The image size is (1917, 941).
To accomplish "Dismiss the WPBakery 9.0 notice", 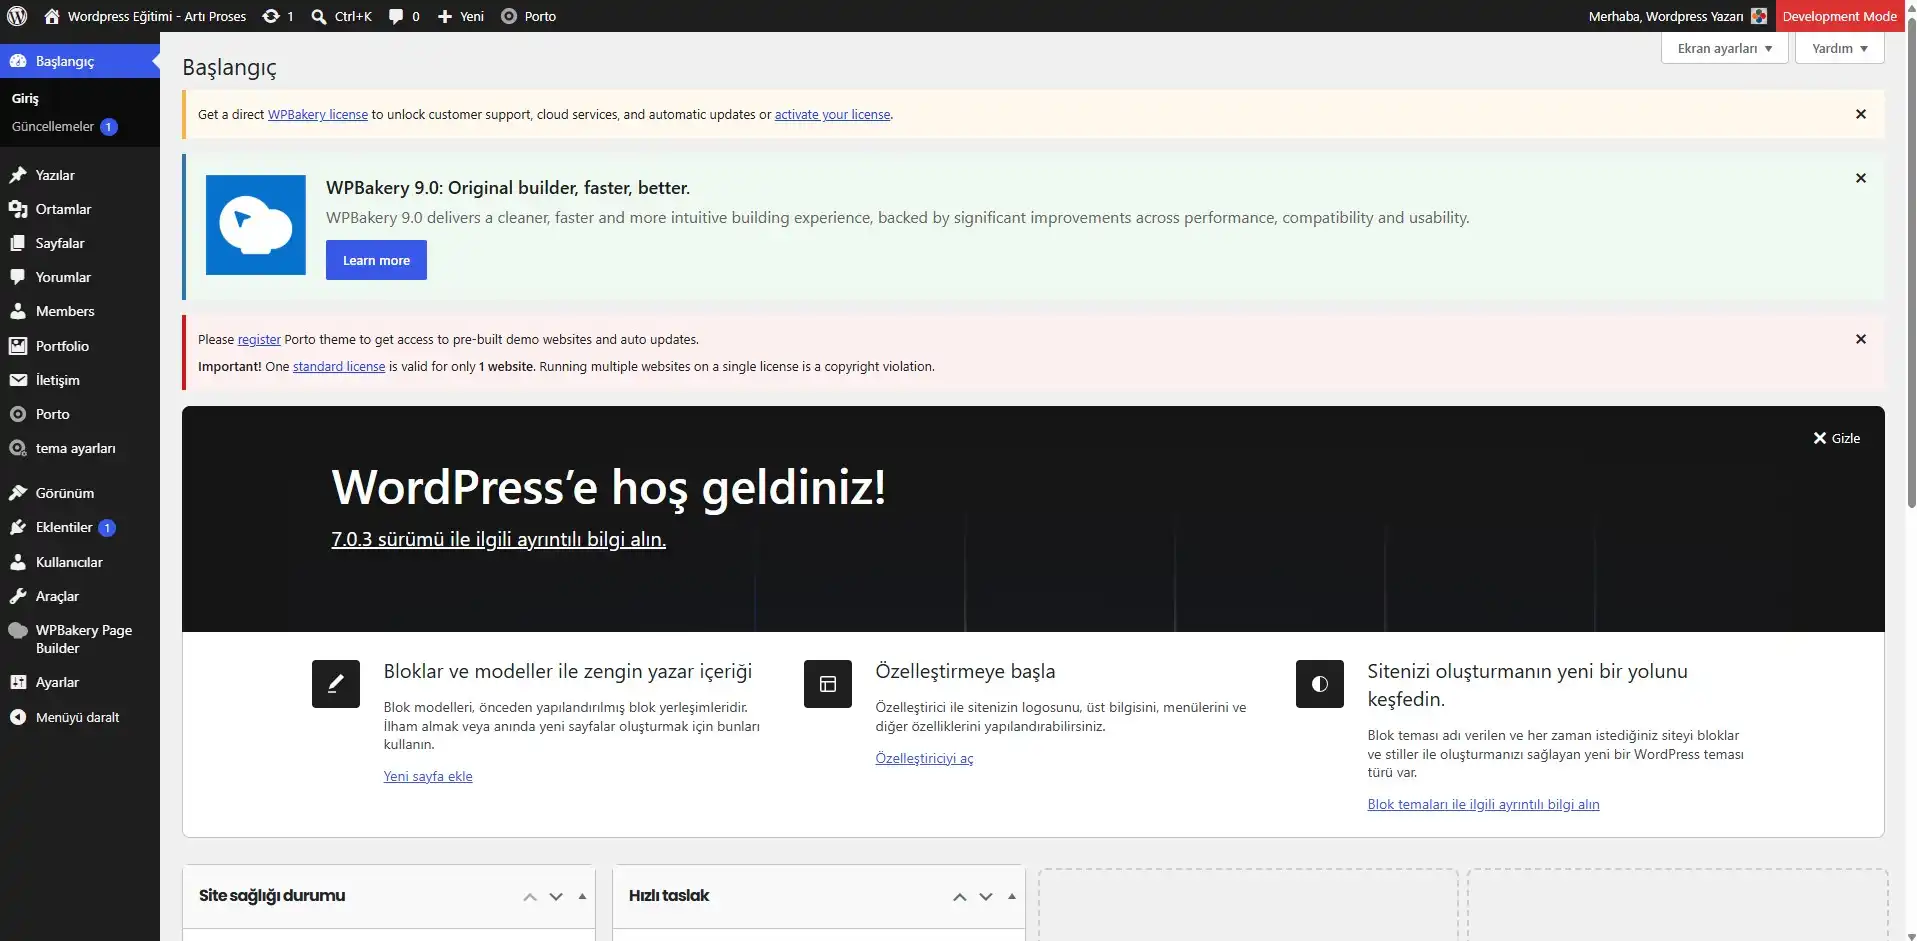I will [x=1861, y=178].
